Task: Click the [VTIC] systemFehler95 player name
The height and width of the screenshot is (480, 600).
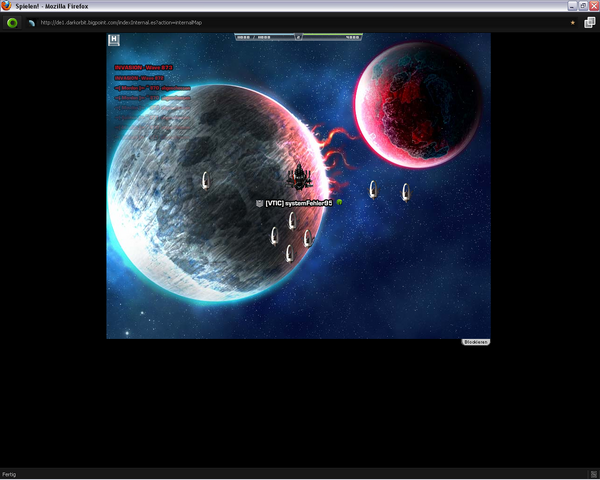Action: click(299, 203)
